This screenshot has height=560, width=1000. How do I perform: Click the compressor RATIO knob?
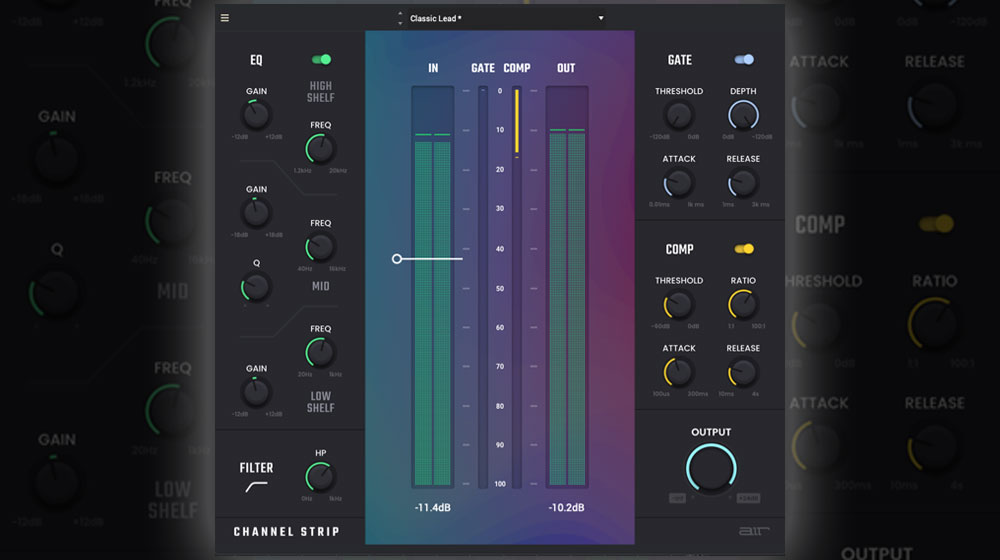pos(743,306)
